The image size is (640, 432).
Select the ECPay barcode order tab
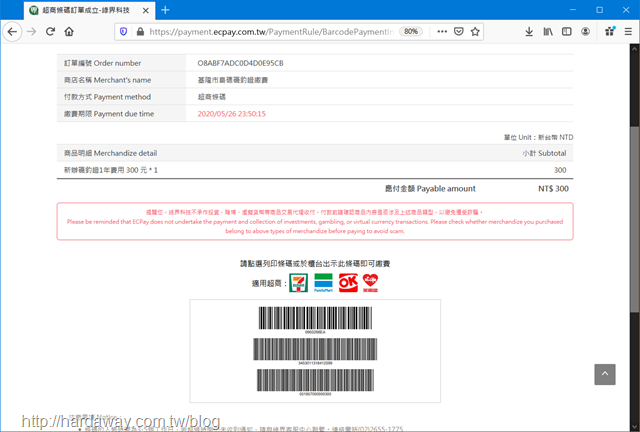(x=90, y=10)
